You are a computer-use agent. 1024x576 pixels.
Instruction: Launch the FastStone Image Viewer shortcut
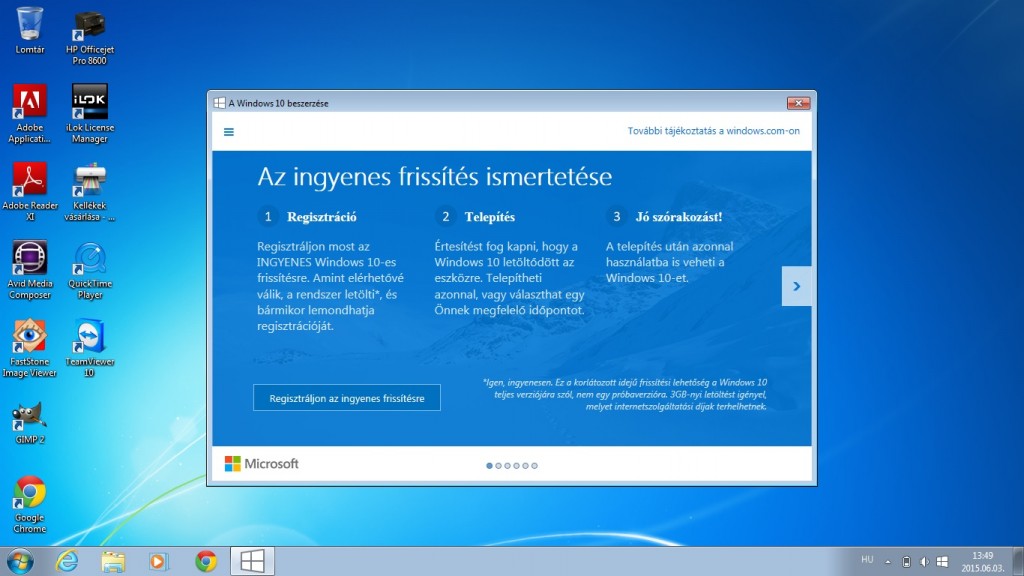[x=30, y=335]
